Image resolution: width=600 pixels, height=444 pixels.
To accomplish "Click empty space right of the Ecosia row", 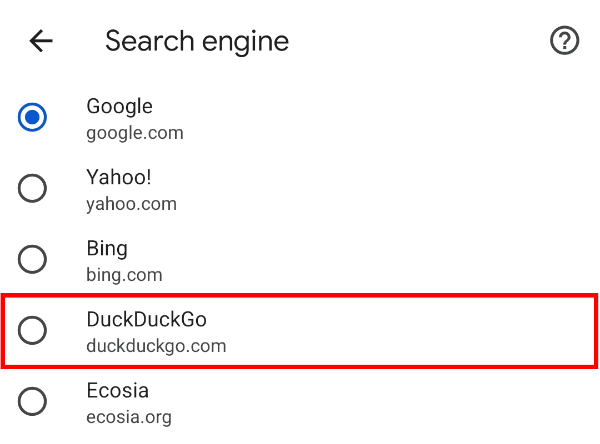I will point(420,402).
